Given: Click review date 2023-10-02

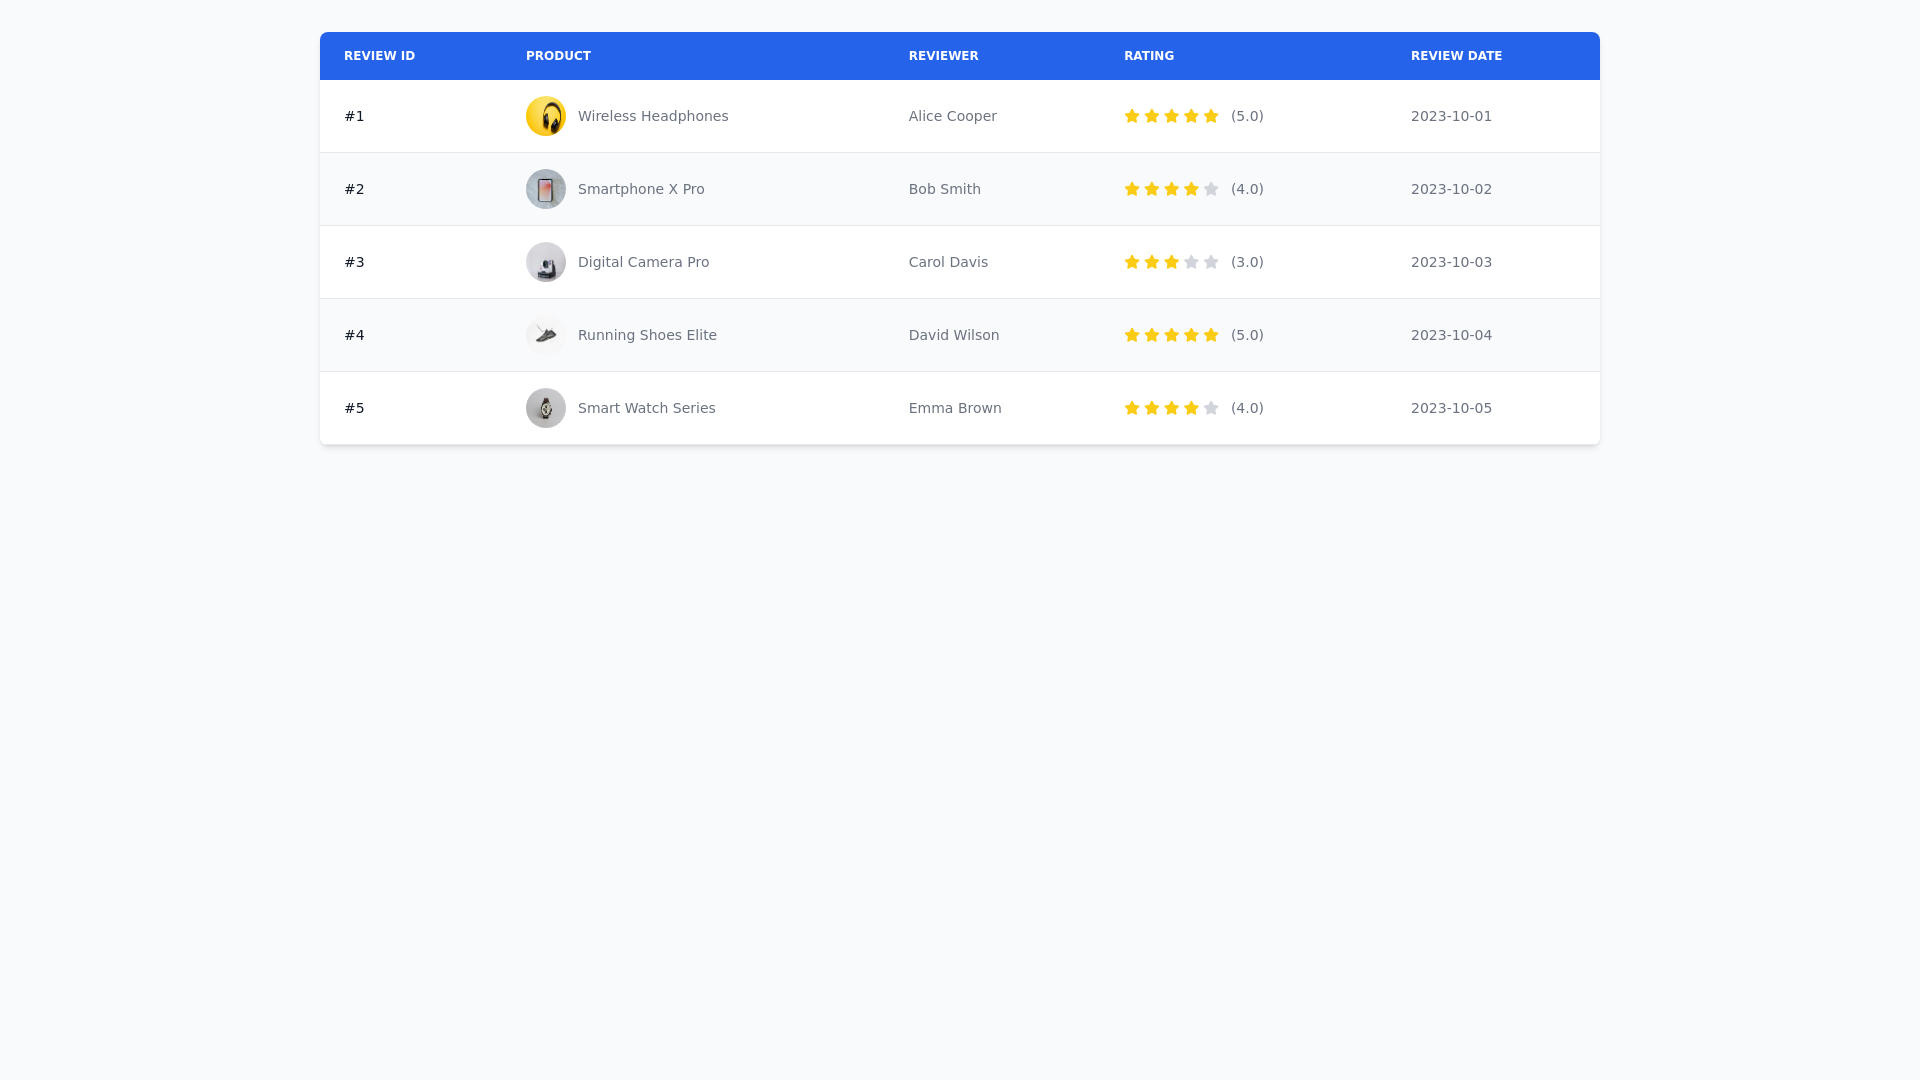Looking at the screenshot, I should point(1451,189).
